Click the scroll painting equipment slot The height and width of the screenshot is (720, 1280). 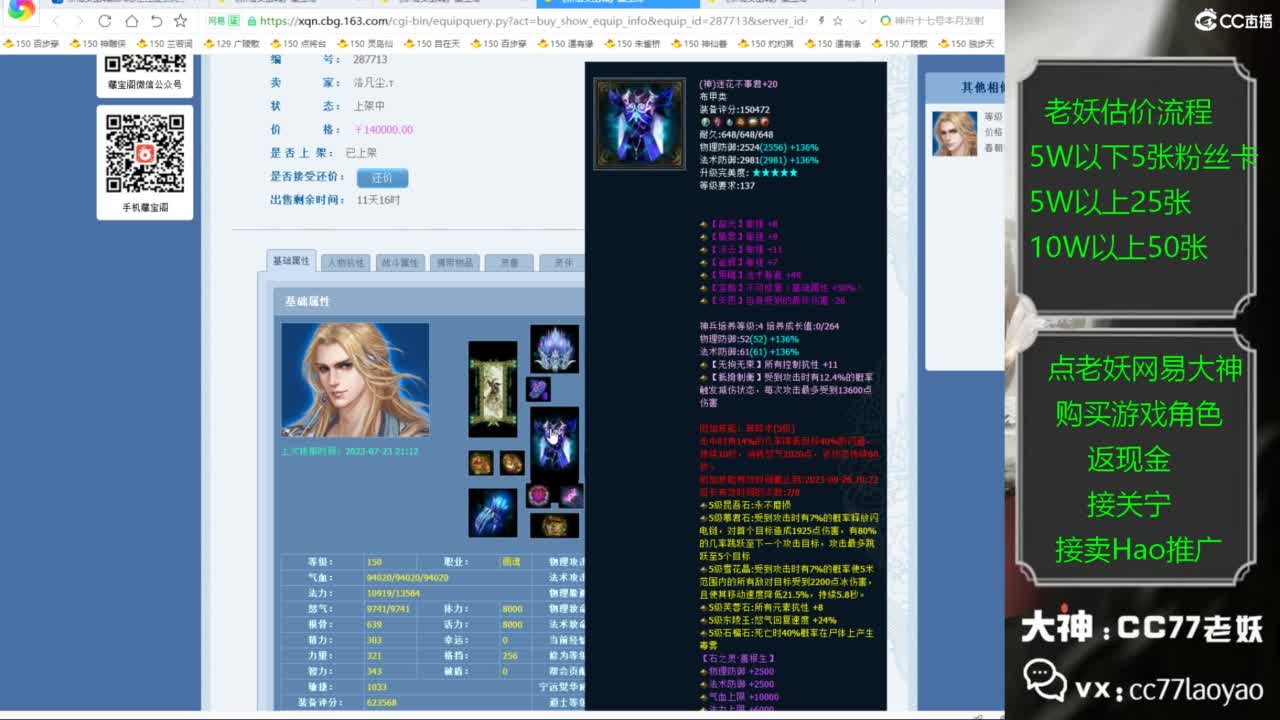(493, 389)
